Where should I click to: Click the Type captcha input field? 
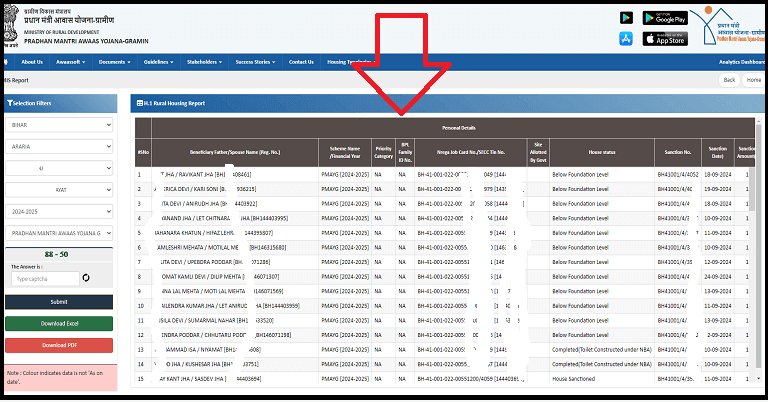[x=45, y=279]
